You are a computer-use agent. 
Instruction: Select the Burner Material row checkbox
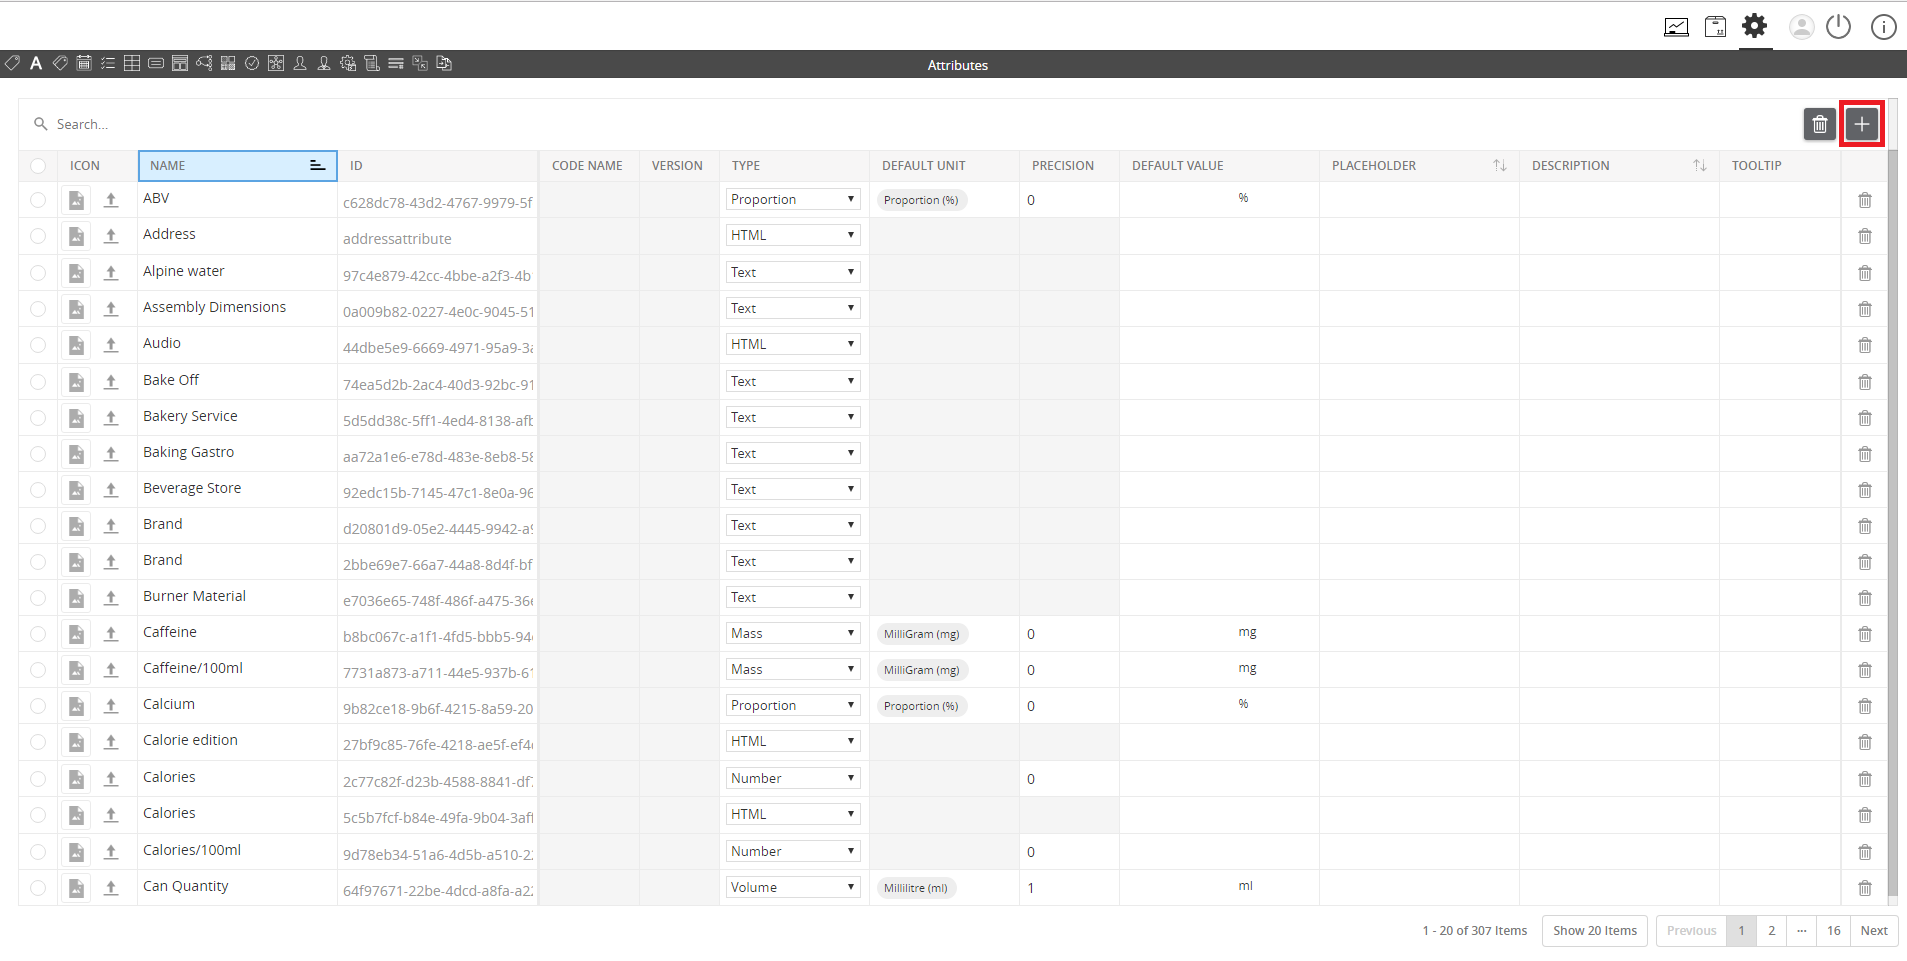point(38,598)
